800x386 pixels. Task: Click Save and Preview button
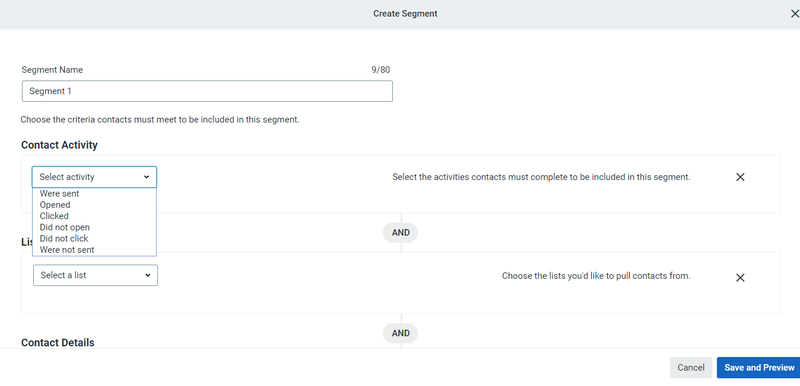(x=759, y=368)
